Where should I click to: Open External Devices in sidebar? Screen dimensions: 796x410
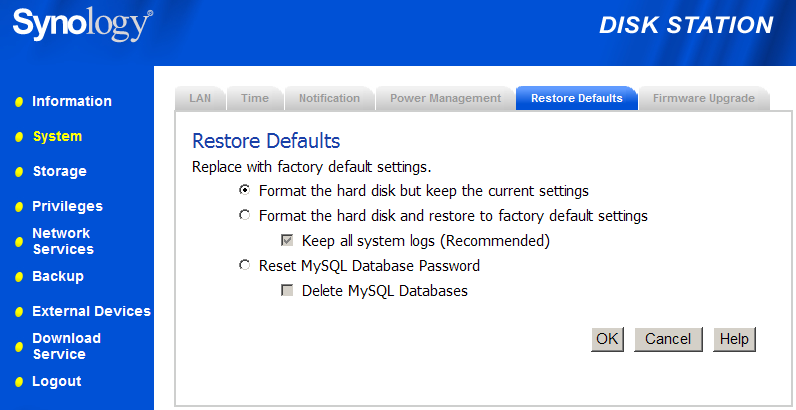tap(91, 311)
